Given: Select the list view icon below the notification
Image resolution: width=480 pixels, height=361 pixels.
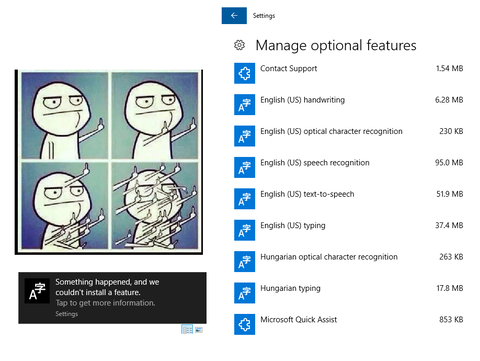Looking at the screenshot, I should [x=187, y=330].
